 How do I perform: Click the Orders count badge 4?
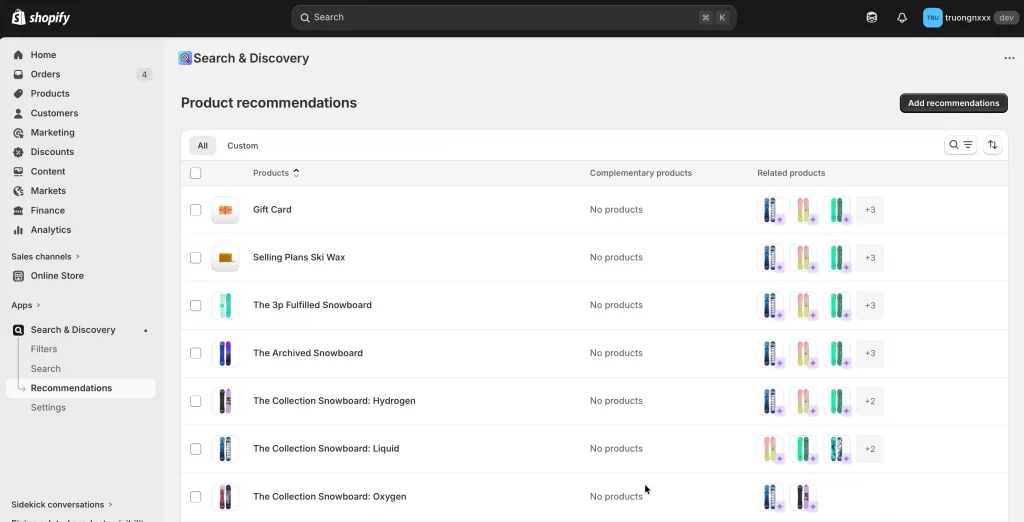[144, 74]
